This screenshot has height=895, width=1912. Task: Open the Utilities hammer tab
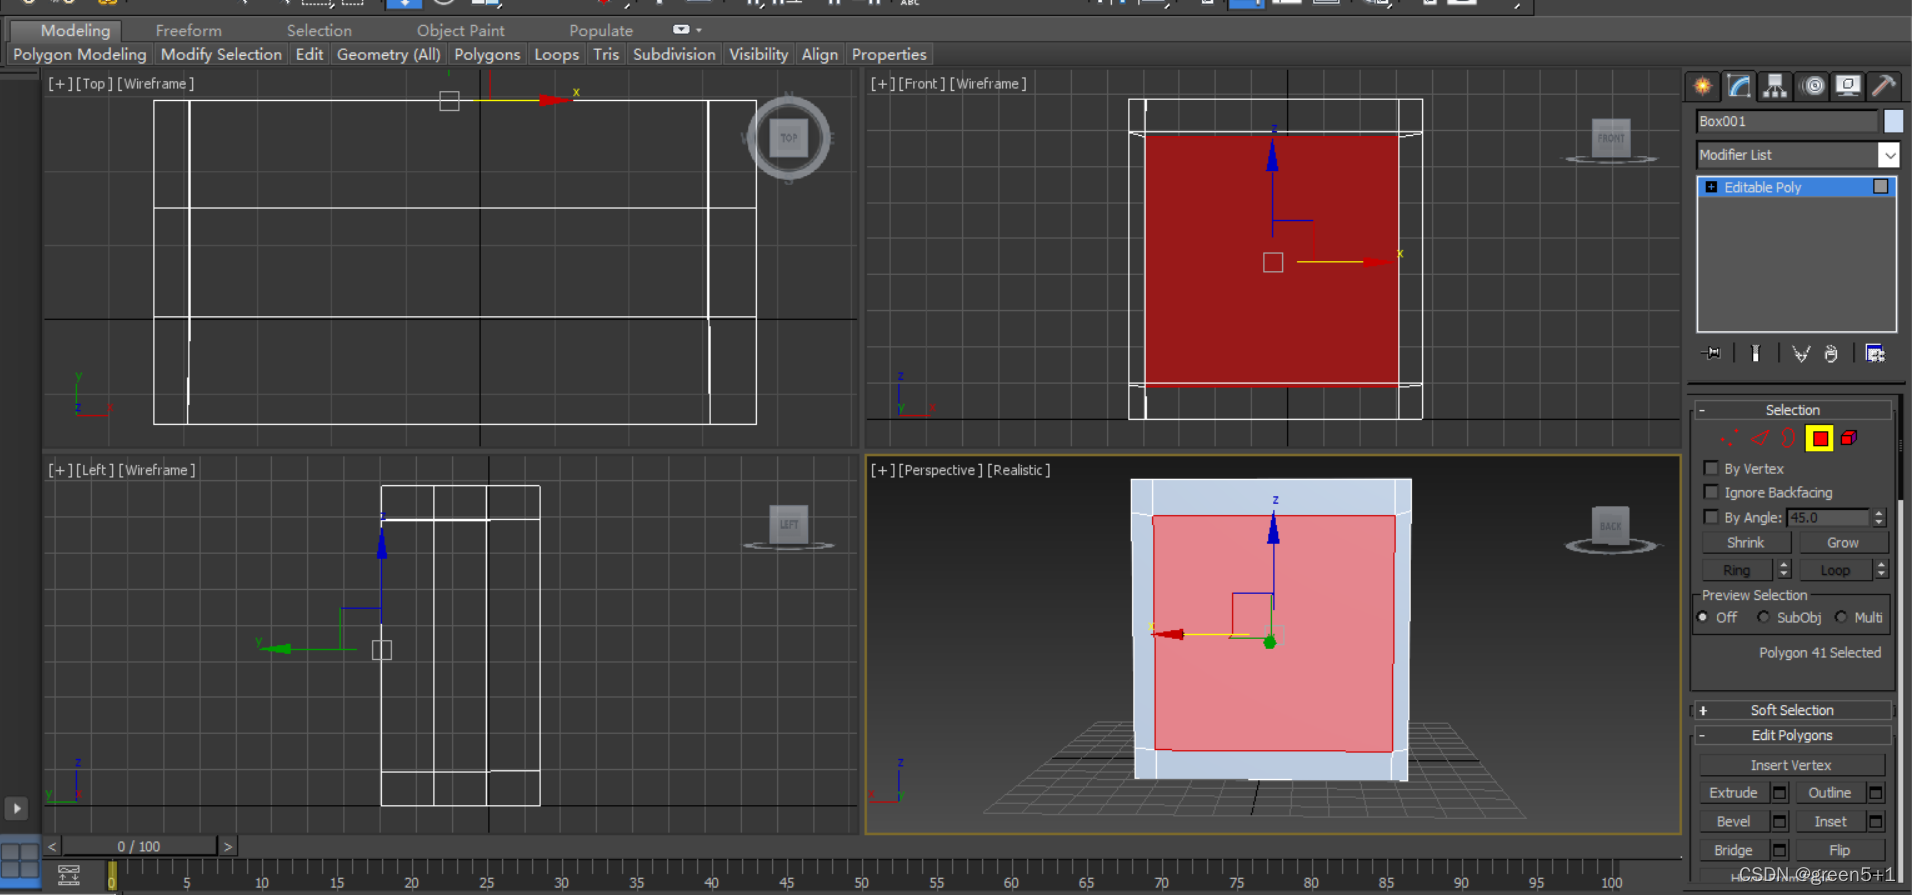[1884, 86]
